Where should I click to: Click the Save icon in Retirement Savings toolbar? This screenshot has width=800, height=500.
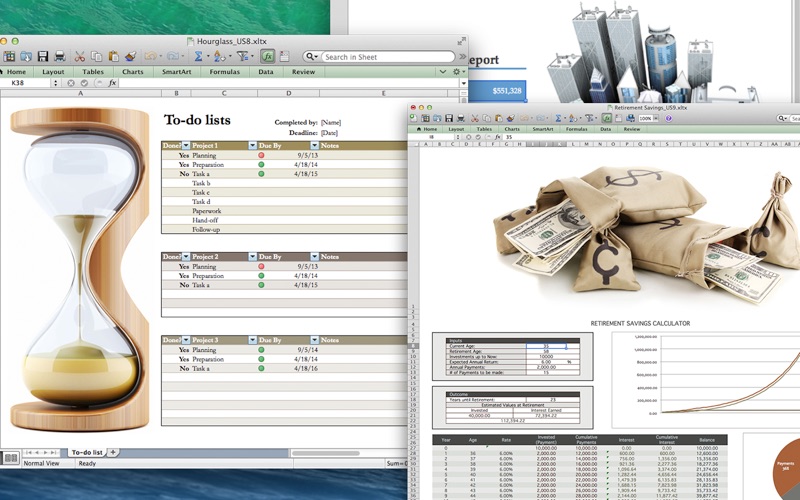[x=451, y=118]
